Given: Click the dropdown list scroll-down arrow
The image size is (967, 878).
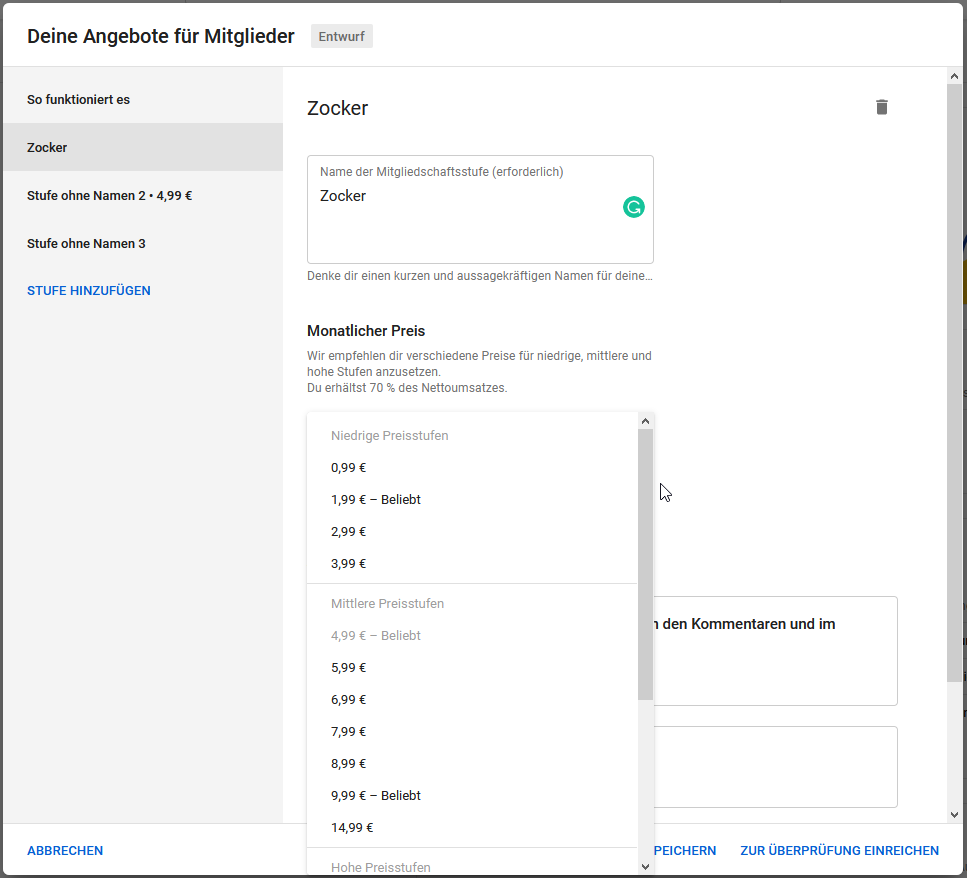Looking at the screenshot, I should coord(645,865).
